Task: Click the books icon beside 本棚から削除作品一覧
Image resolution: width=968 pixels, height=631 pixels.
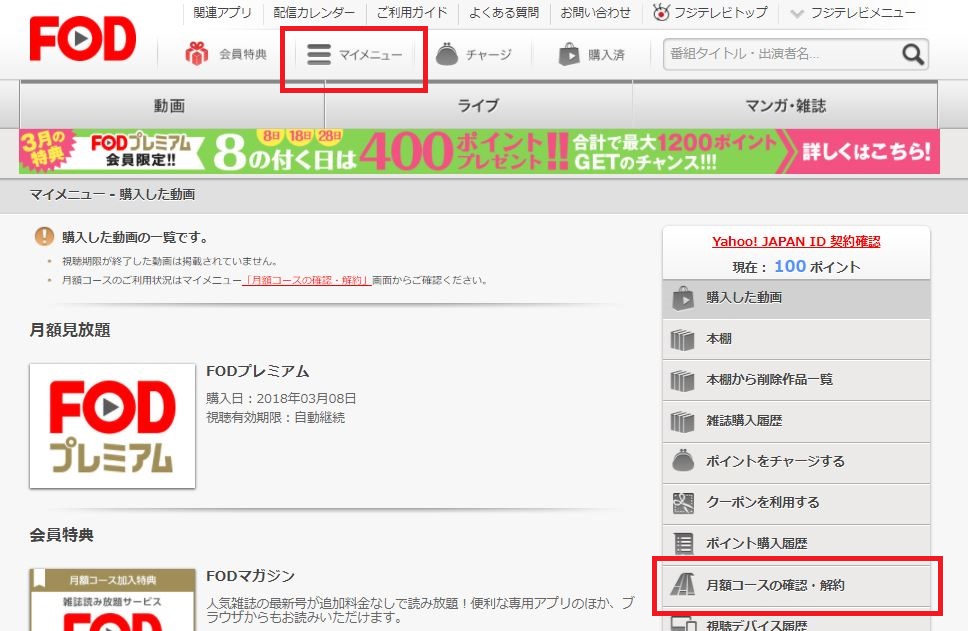Action: point(683,380)
